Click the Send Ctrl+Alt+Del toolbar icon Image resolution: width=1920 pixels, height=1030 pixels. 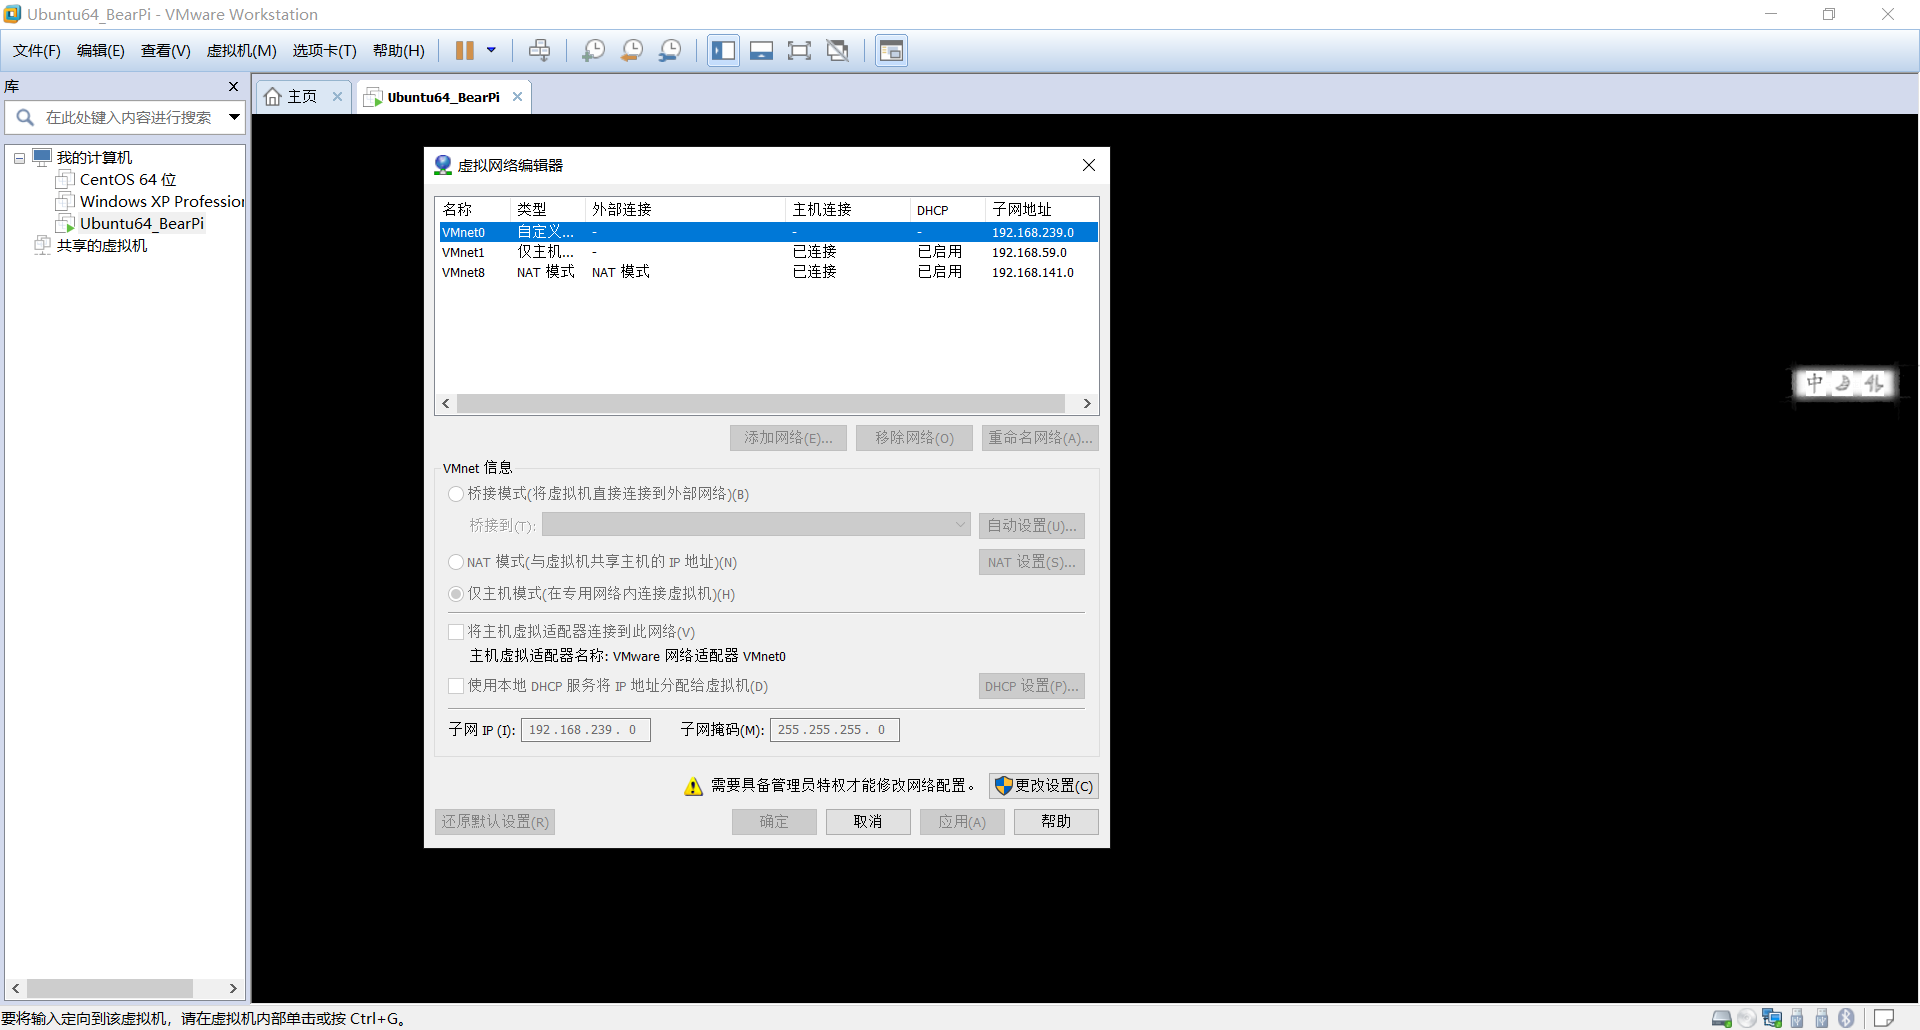tap(540, 51)
